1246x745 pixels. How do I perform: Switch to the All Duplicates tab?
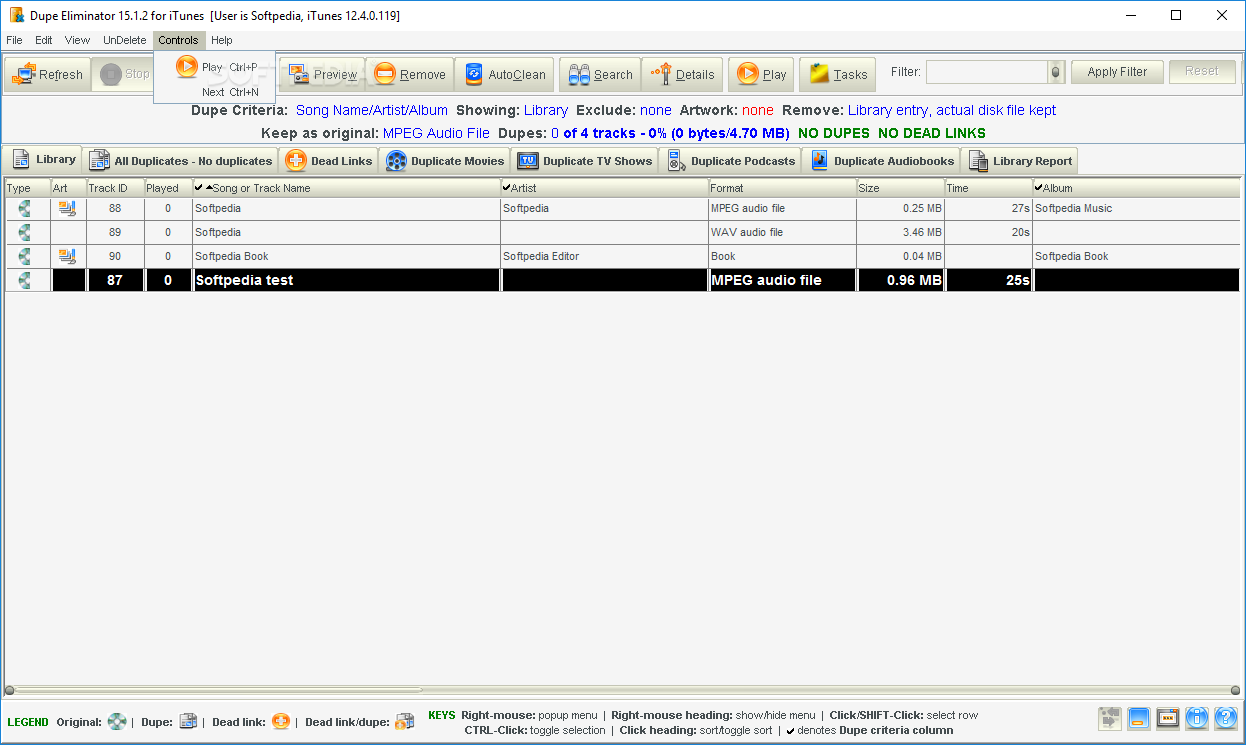click(x=180, y=160)
